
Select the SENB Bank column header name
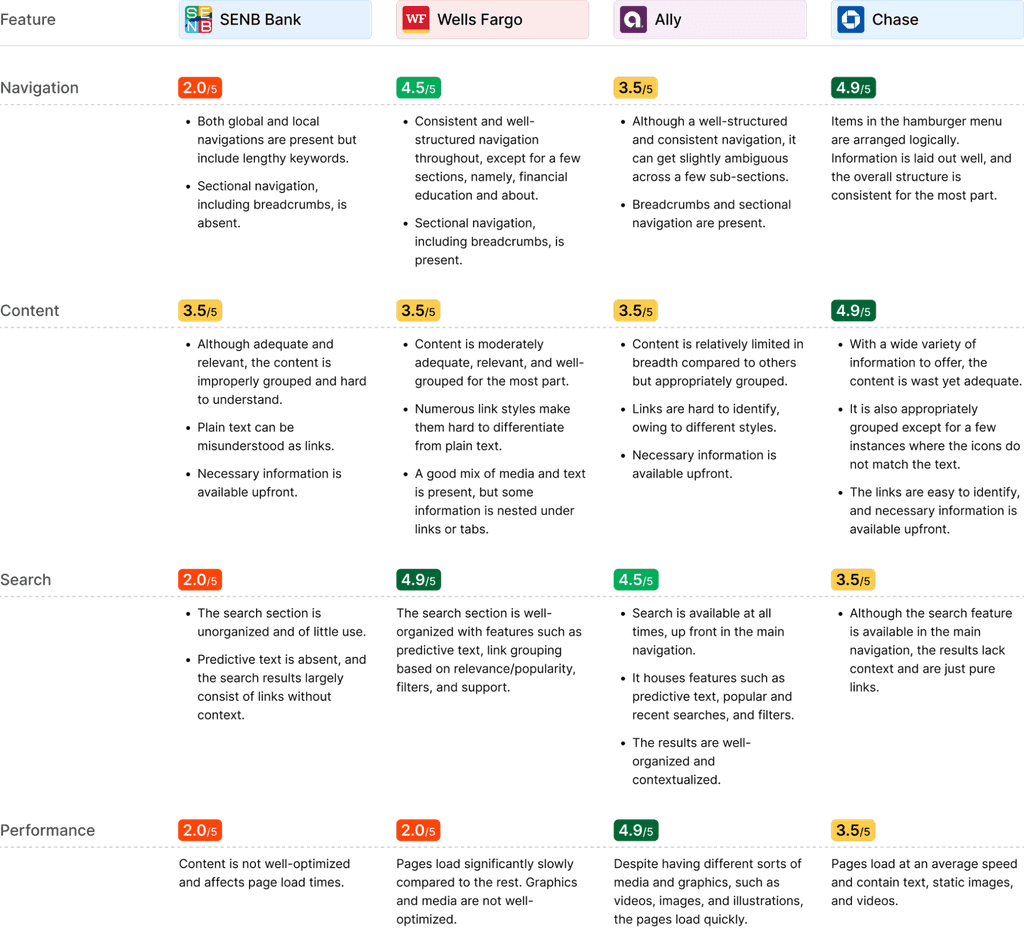tap(260, 20)
